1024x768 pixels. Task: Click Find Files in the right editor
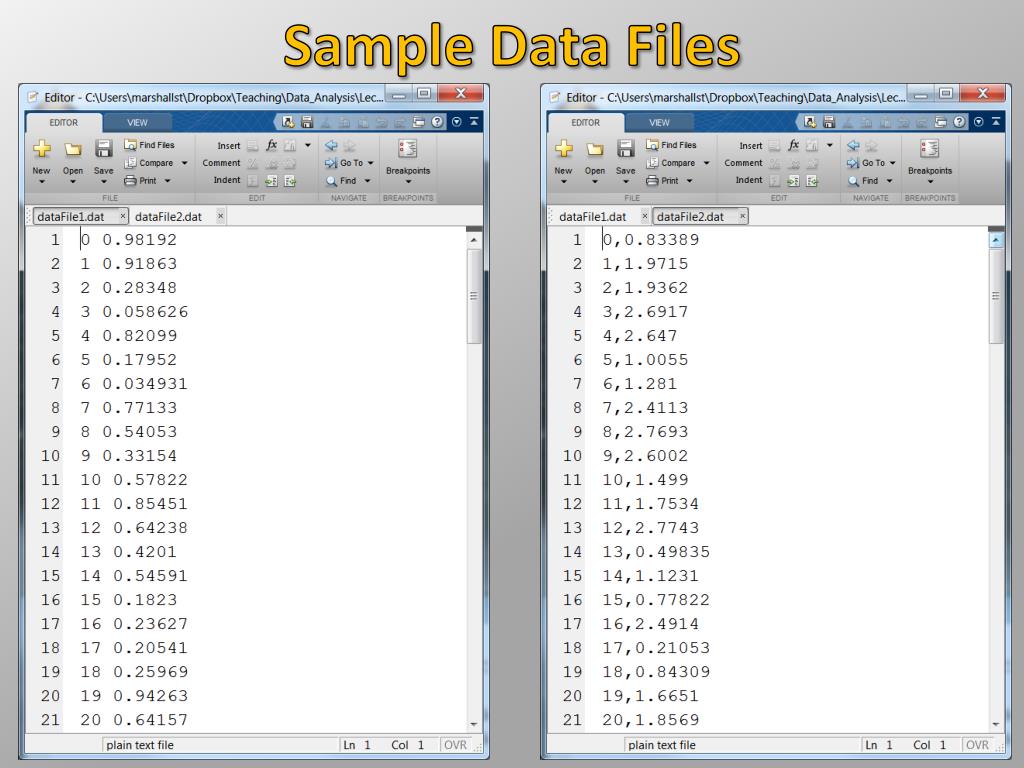pos(671,145)
